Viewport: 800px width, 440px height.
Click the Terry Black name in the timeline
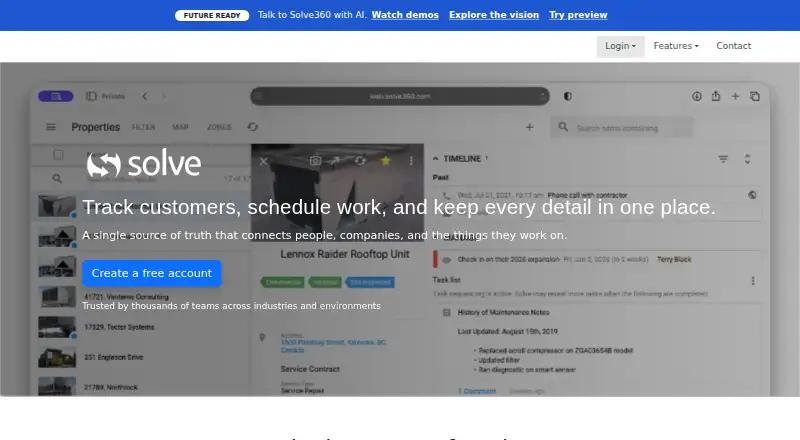[674, 259]
